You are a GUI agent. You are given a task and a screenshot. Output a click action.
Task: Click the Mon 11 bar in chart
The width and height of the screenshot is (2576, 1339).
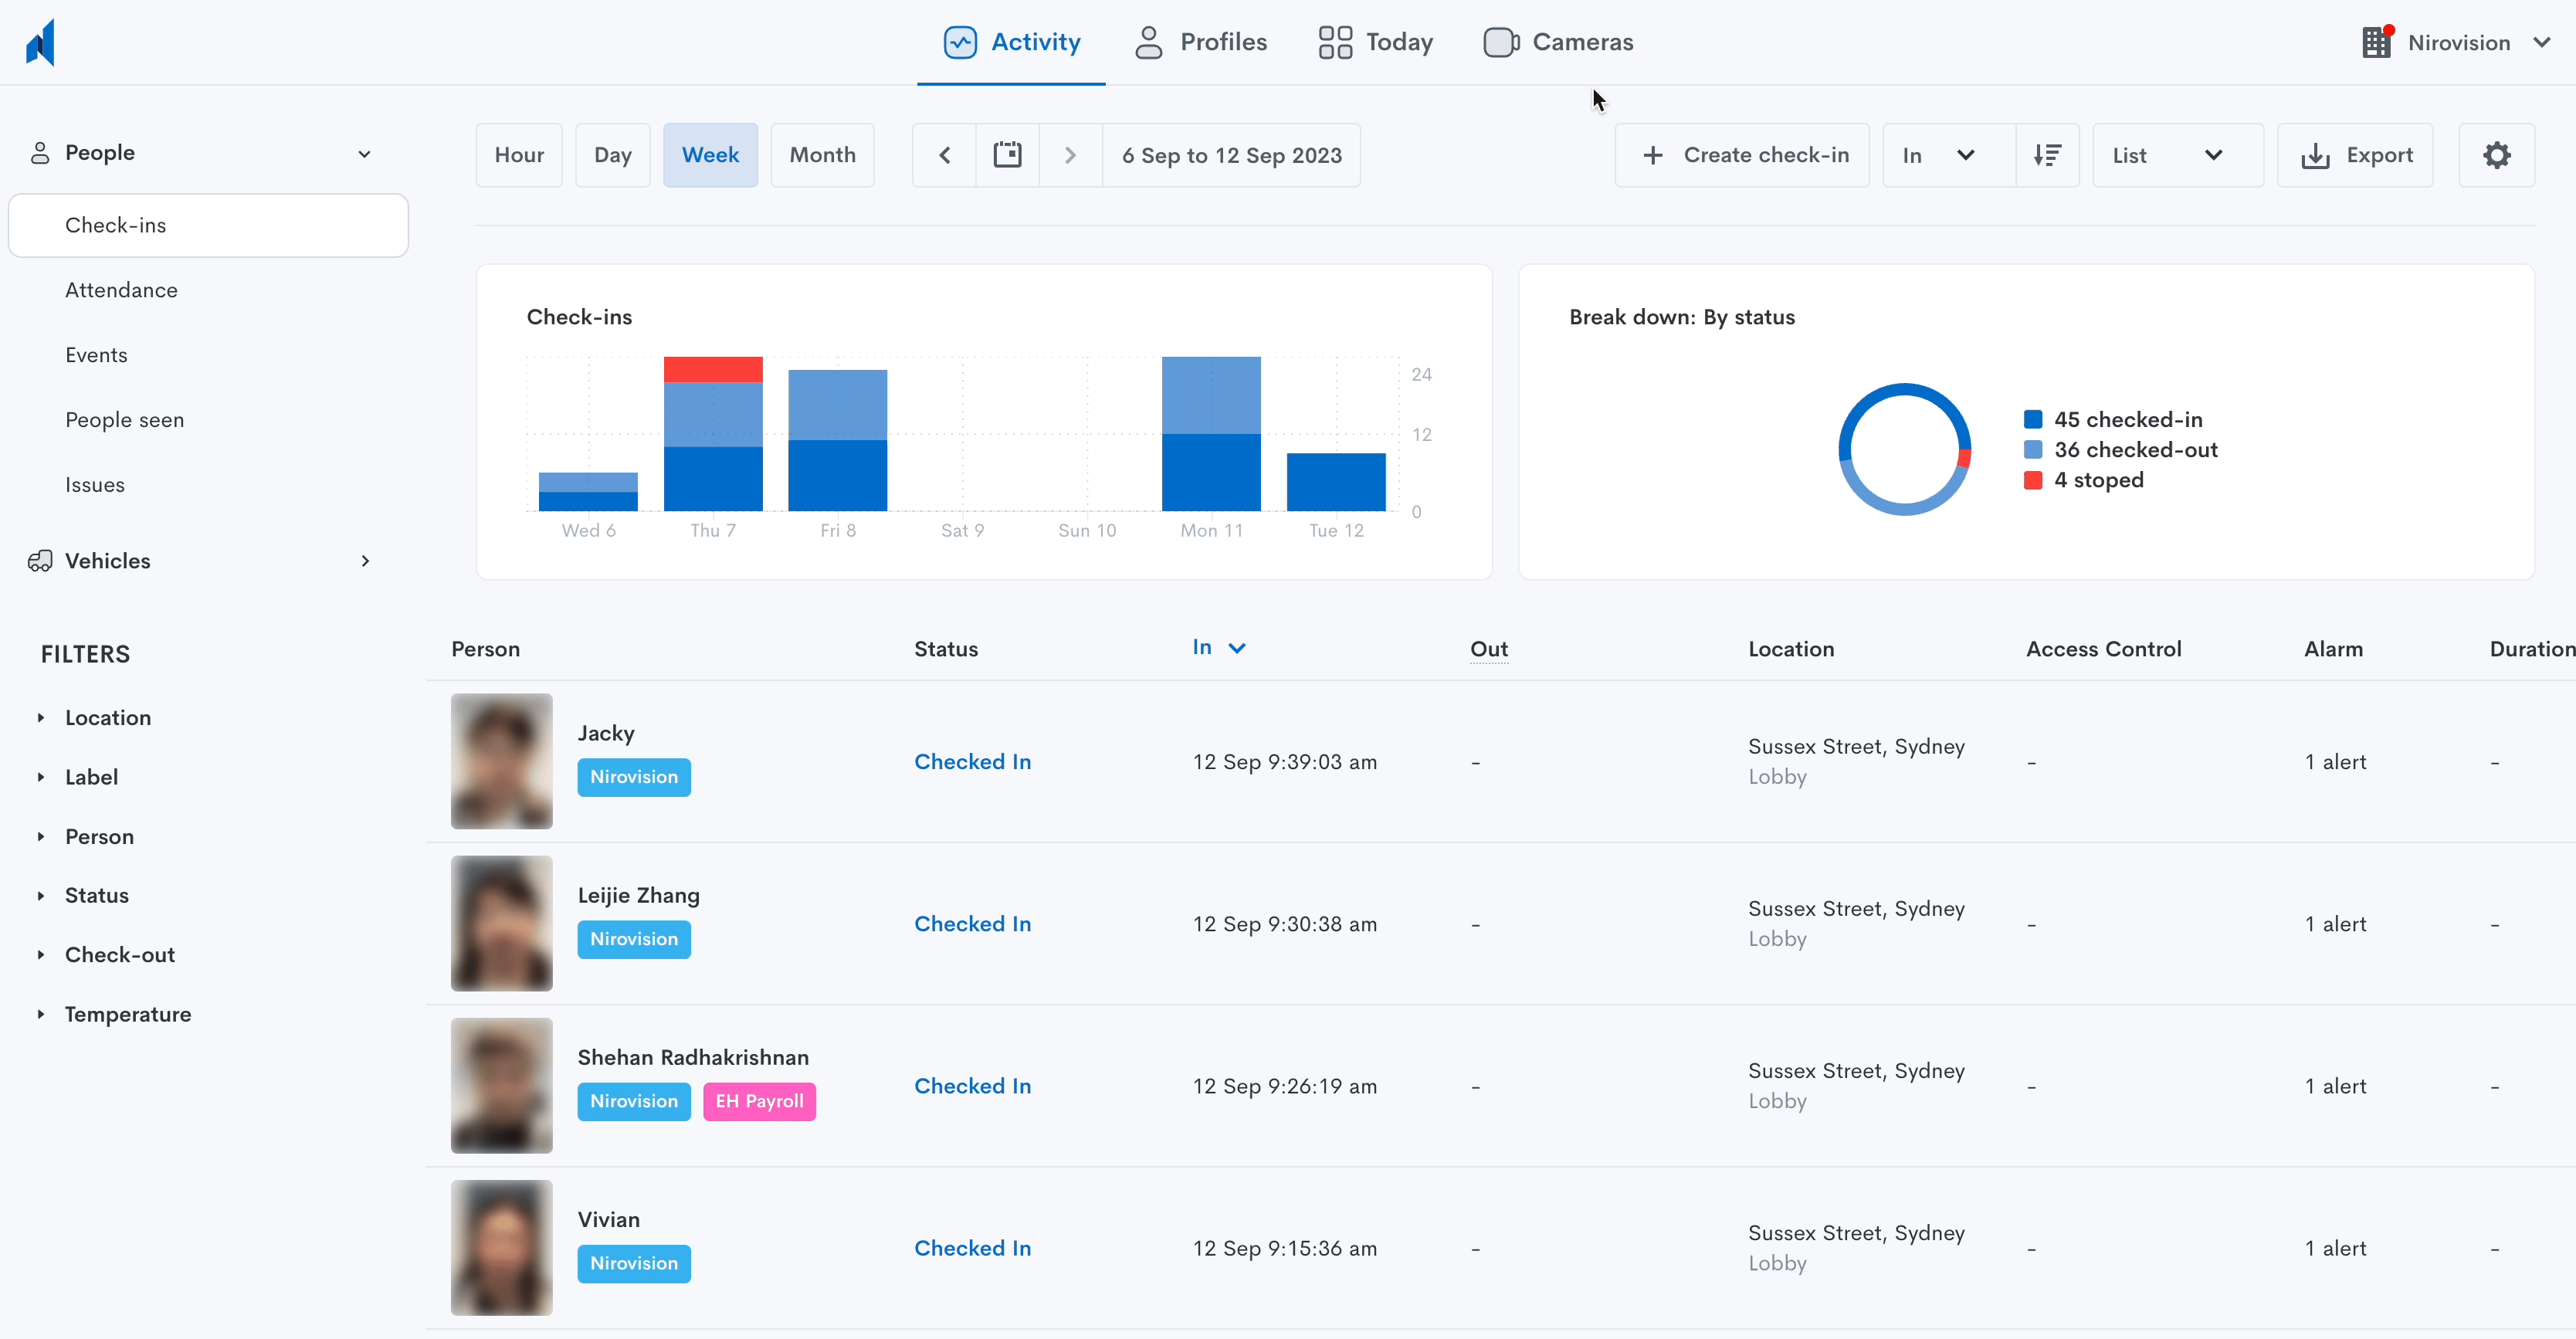tap(1211, 434)
